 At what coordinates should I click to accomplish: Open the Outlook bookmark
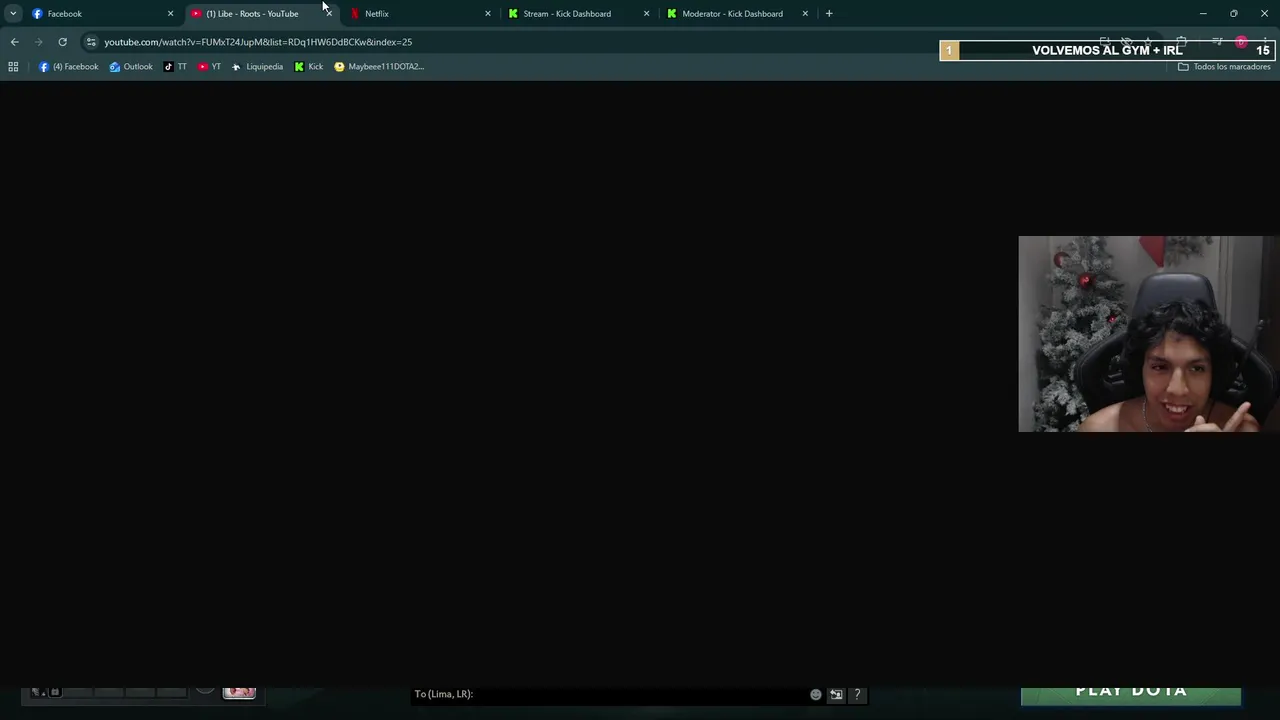[x=131, y=67]
